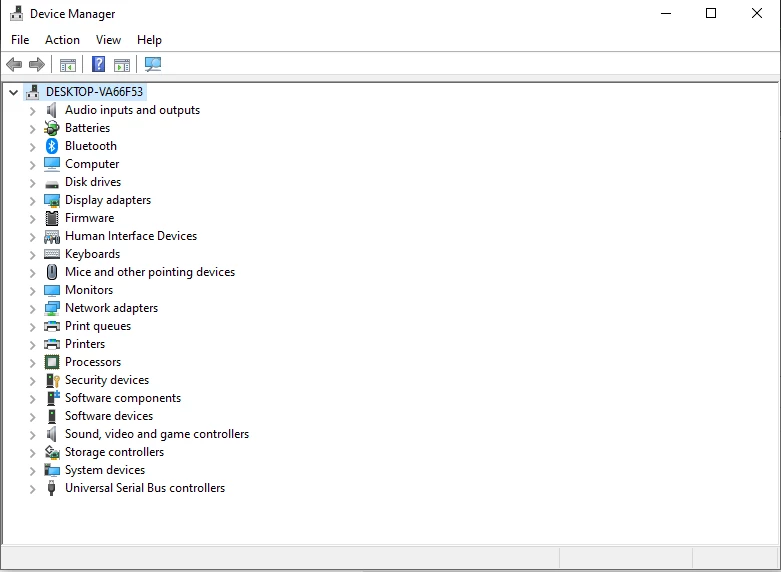The width and height of the screenshot is (781, 572).
Task: Expand the Bluetooth chevron
Action: click(32, 146)
